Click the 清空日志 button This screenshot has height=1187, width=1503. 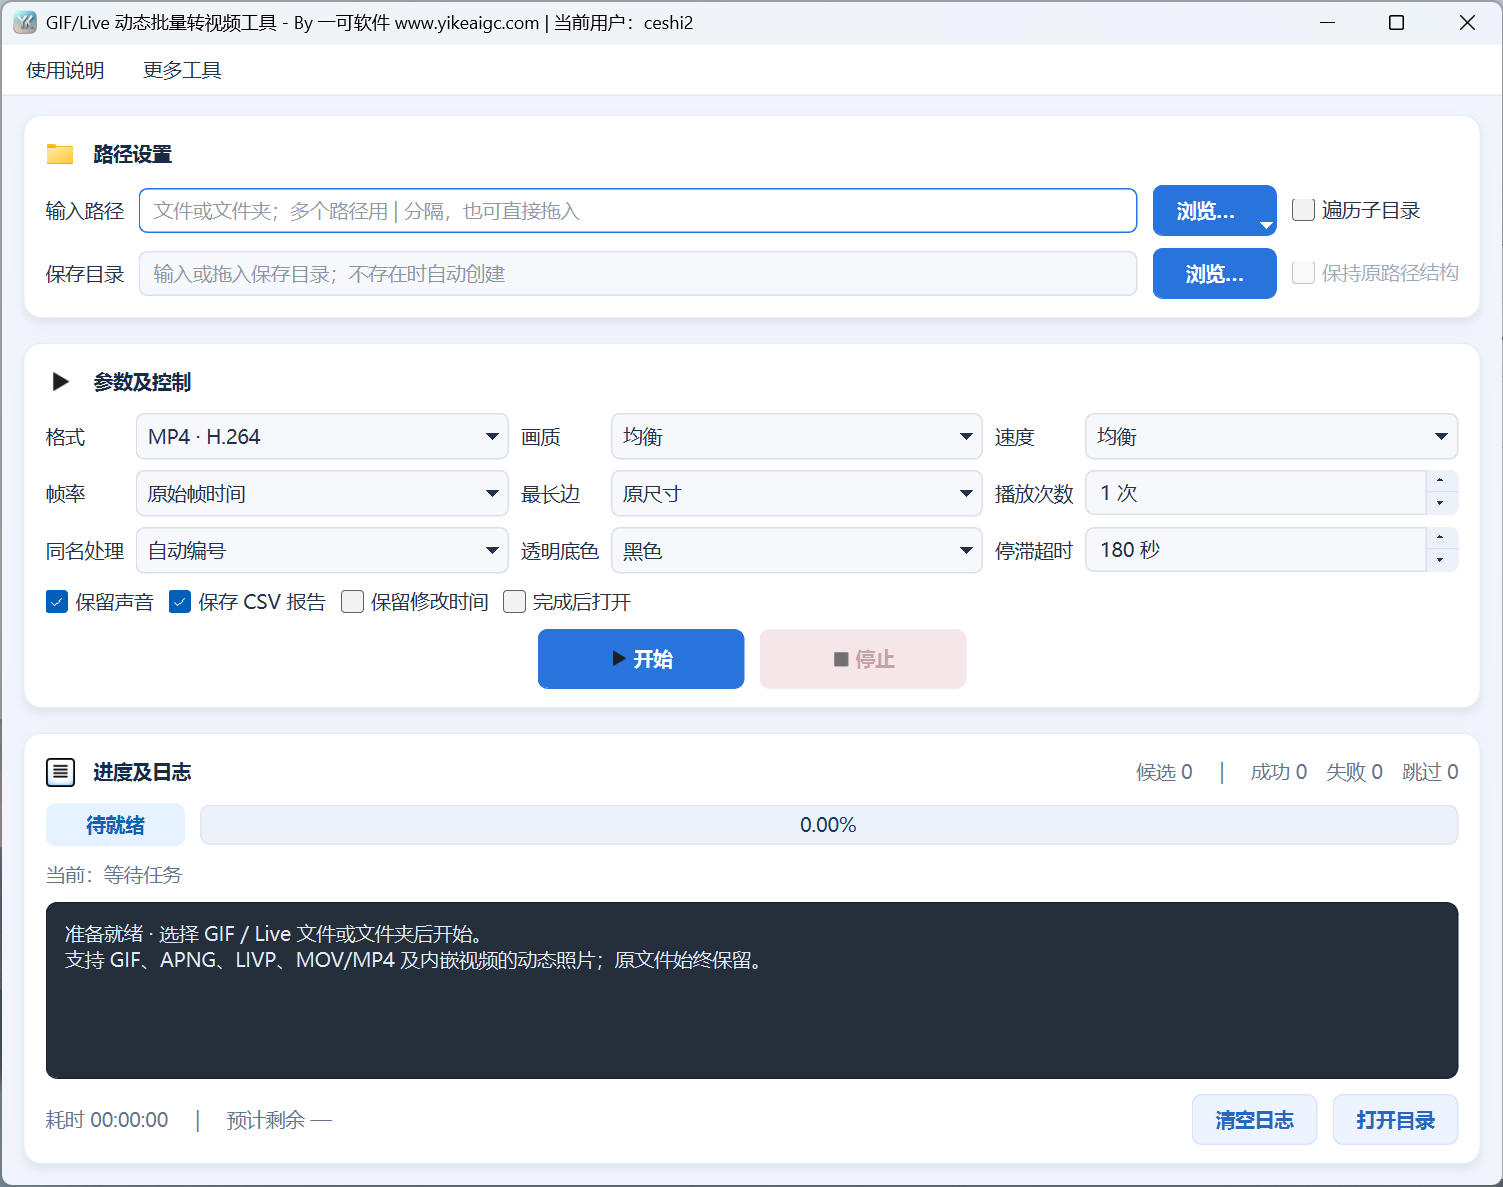point(1254,1120)
